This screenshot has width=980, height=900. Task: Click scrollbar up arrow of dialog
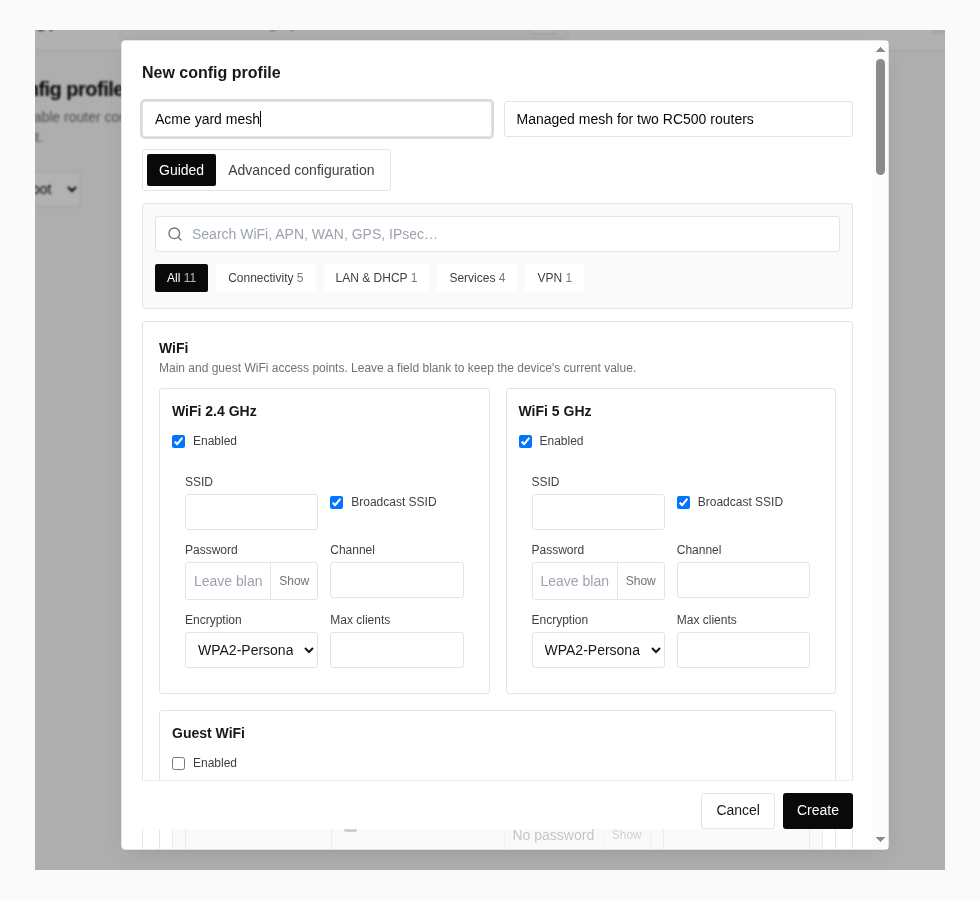(880, 49)
